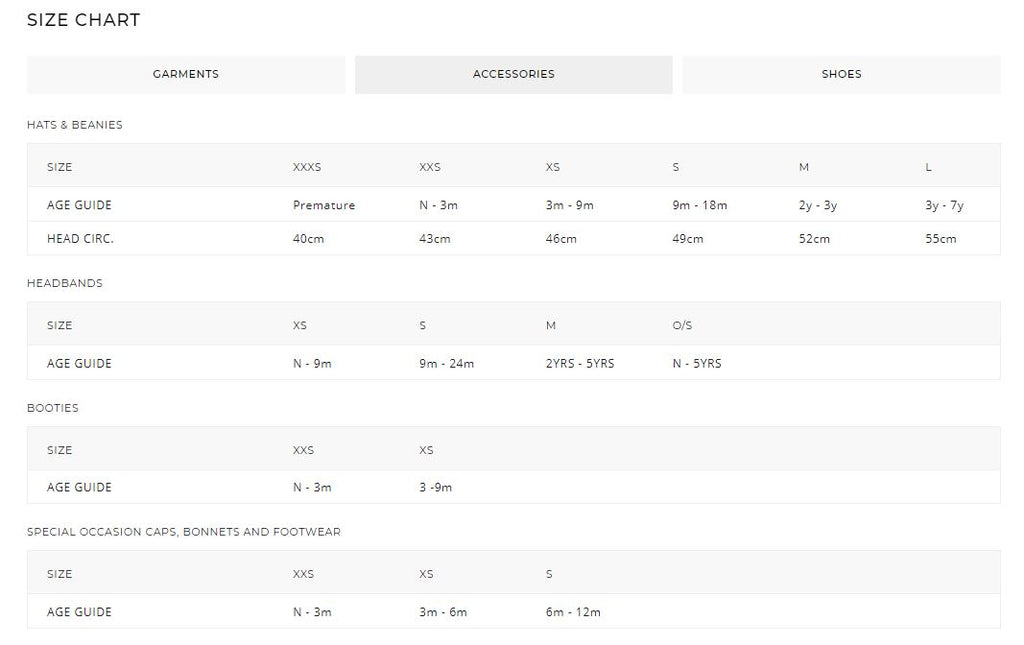Open the Shoes tab
Viewport: 1024px width, 645px height.
842,74
